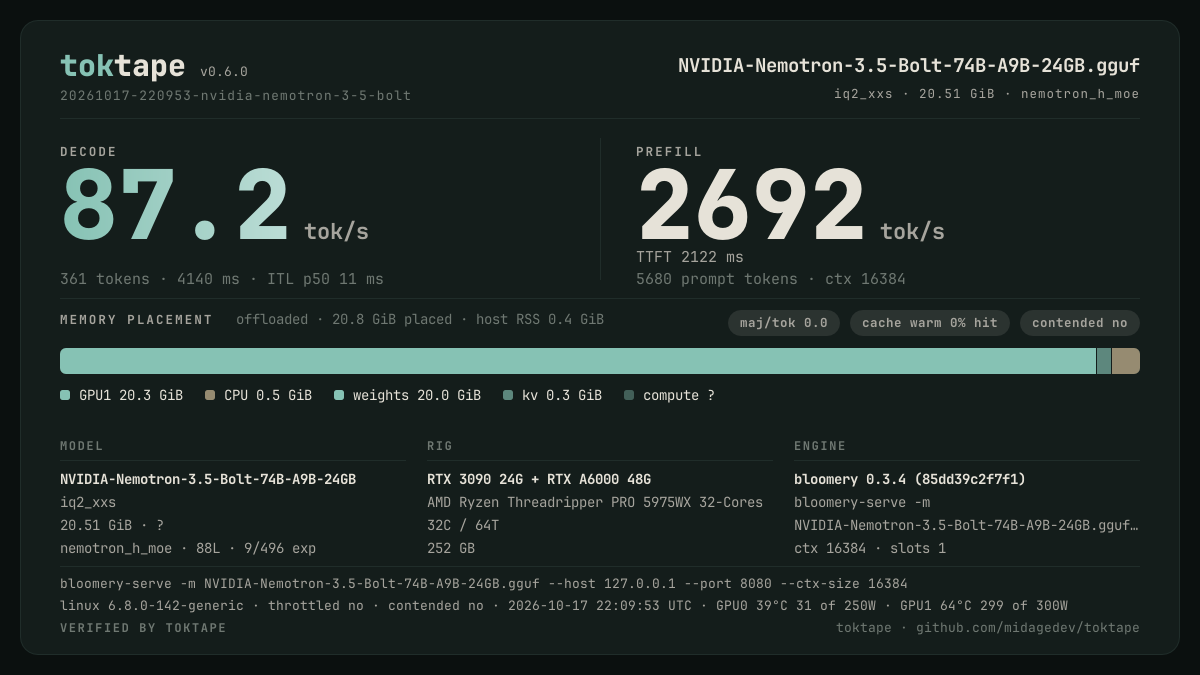Click the iq2_xxs row in MODEL column
Screen dimensions: 1200x675
point(88,502)
